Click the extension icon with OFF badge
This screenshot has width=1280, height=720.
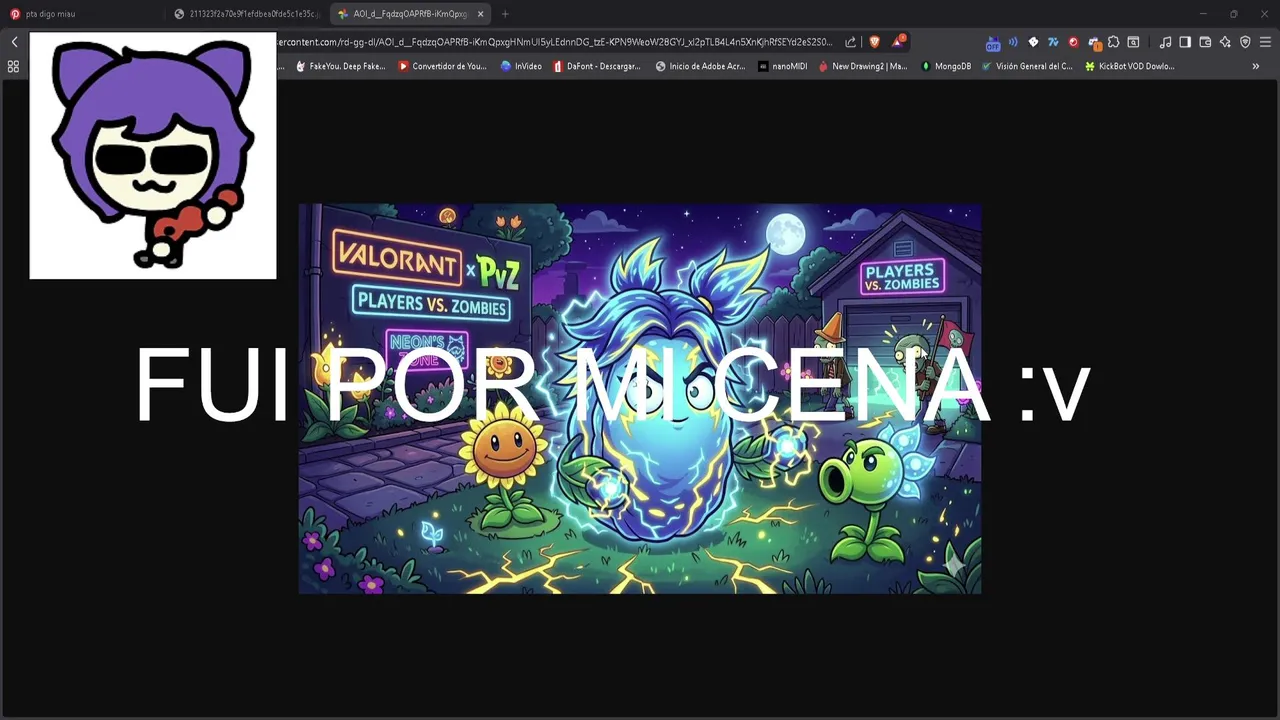pyautogui.click(x=992, y=43)
